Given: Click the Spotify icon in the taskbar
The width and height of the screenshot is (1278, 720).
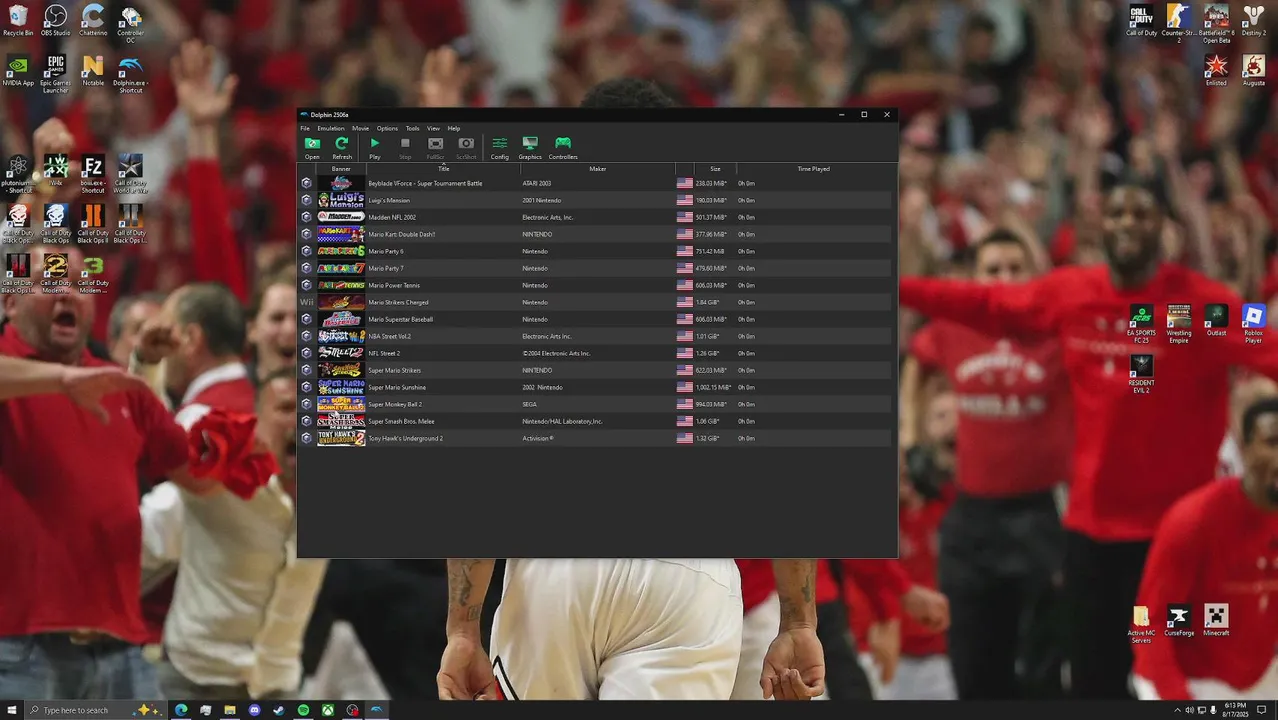Looking at the screenshot, I should 303,710.
